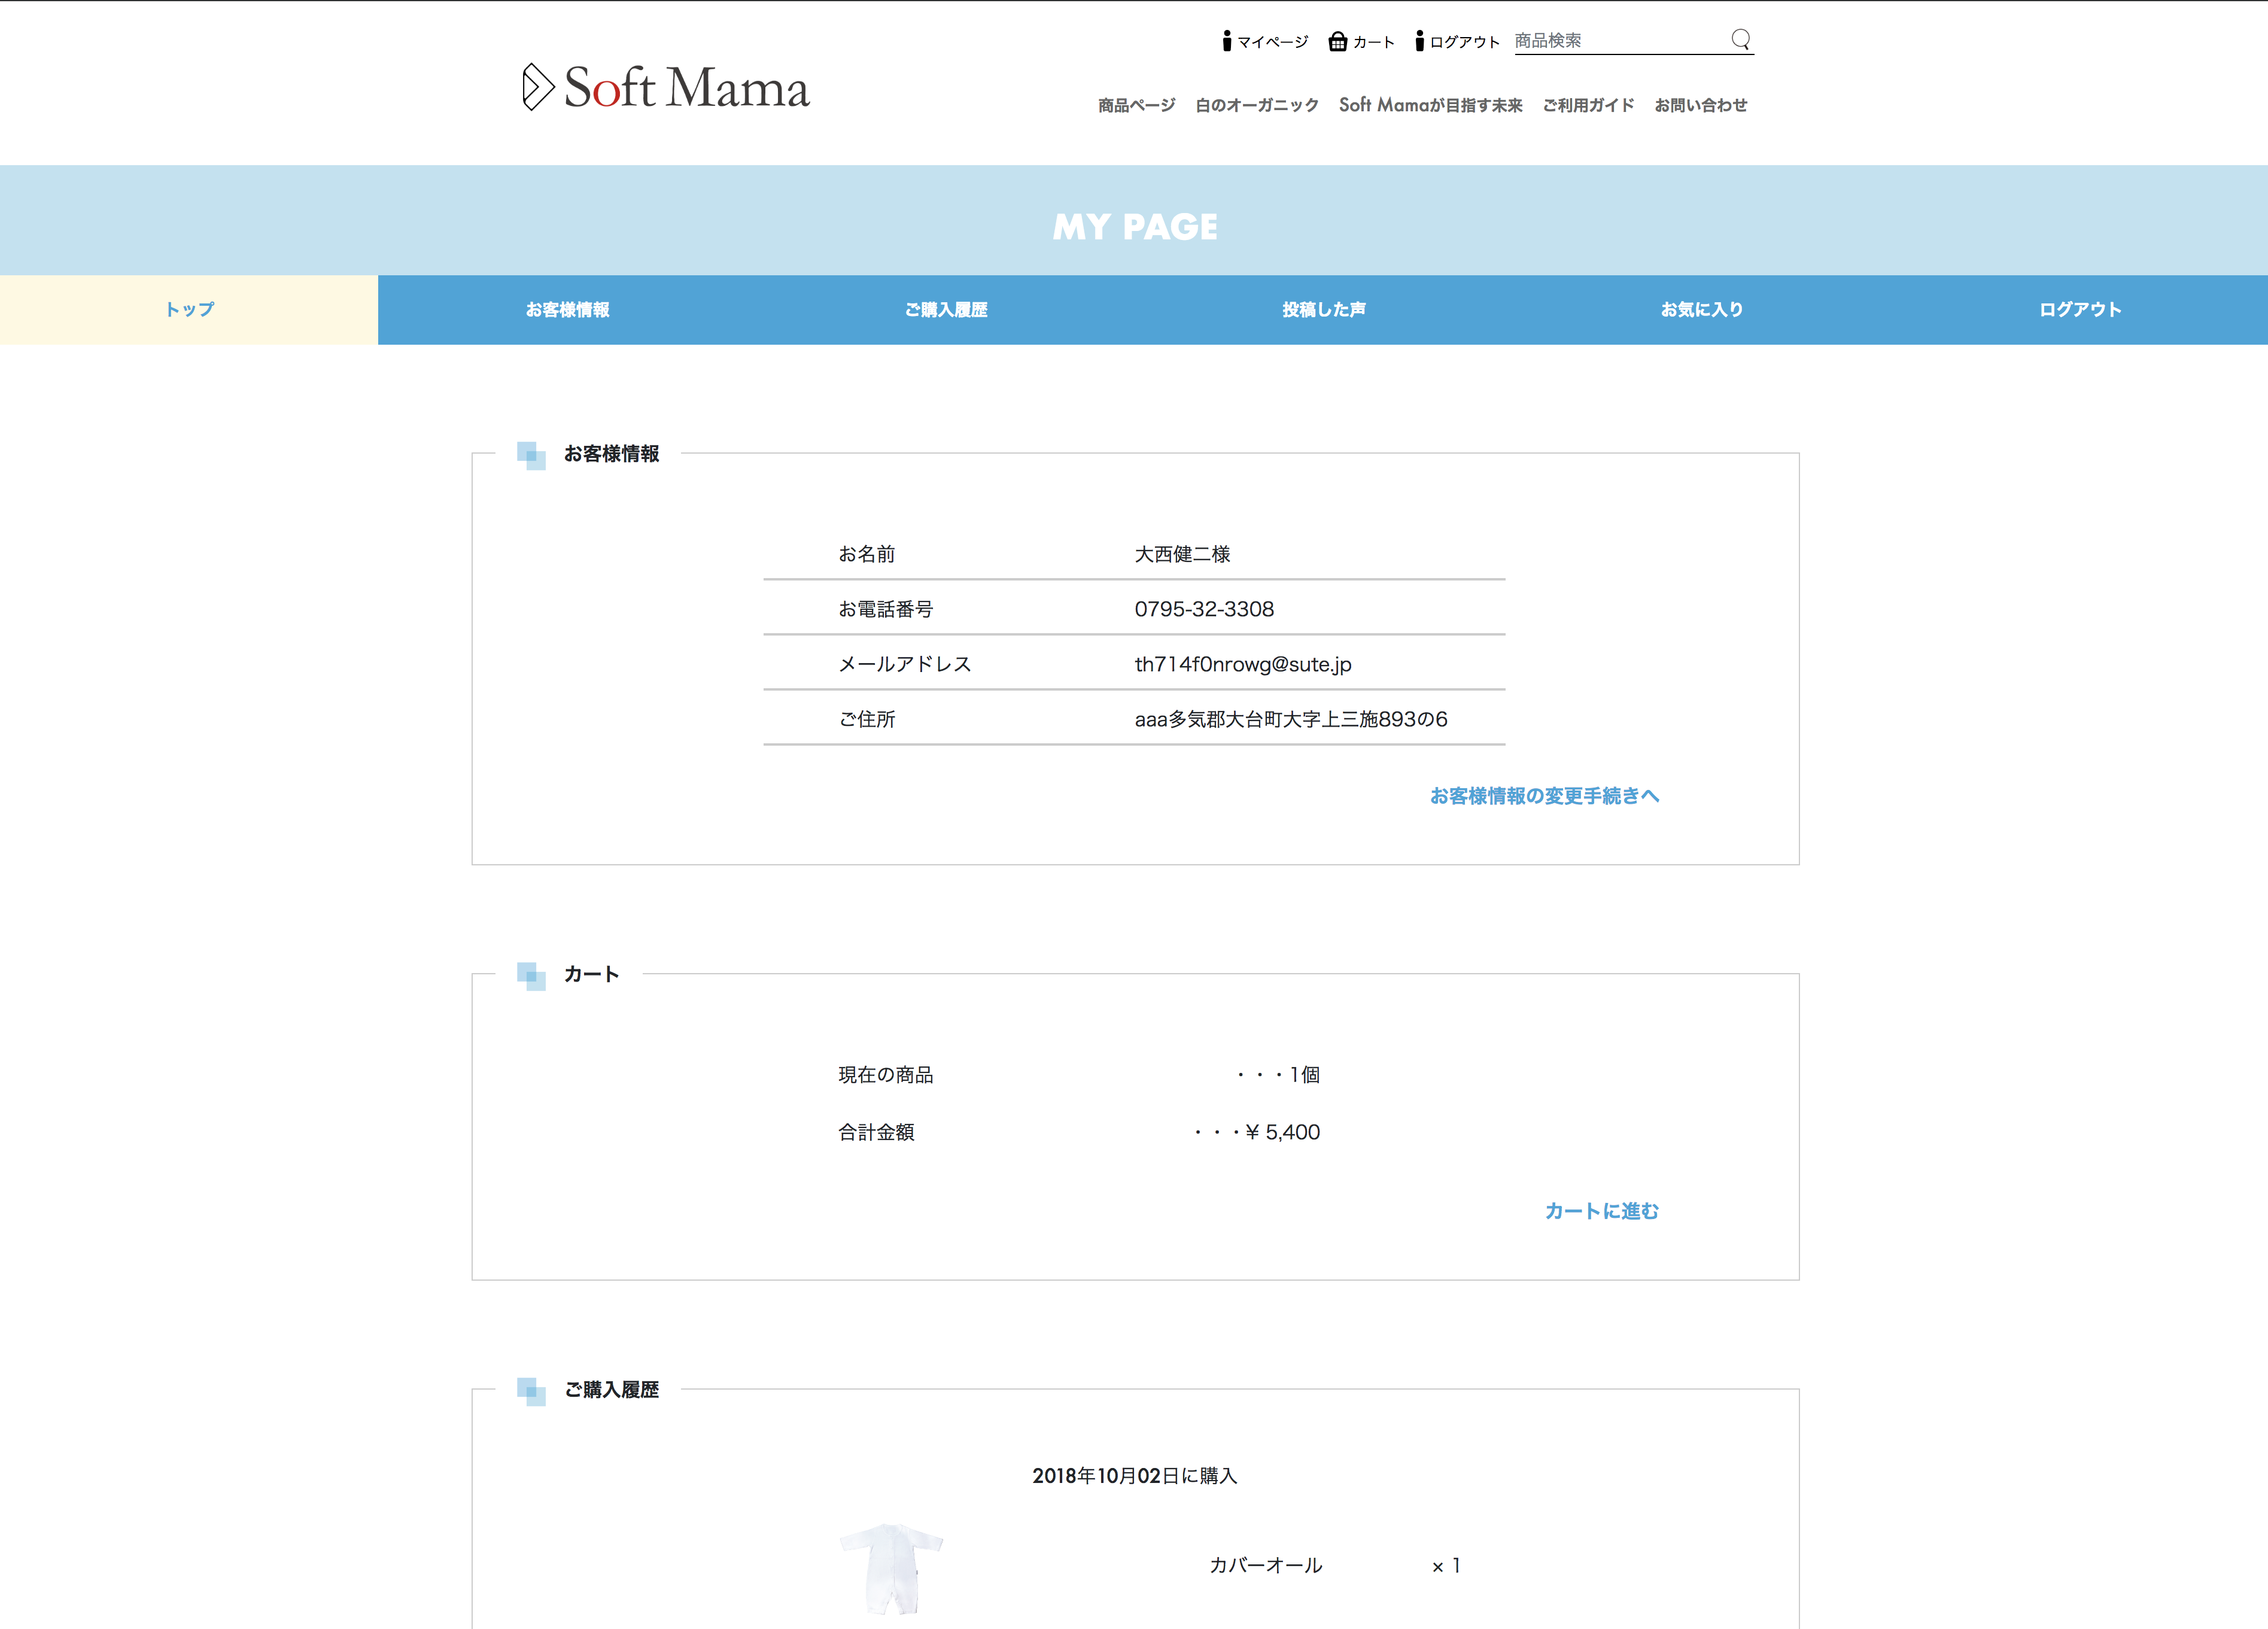Open マイページ link in header
Screen dimensions: 2268x1629
pyautogui.click(x=1273, y=42)
